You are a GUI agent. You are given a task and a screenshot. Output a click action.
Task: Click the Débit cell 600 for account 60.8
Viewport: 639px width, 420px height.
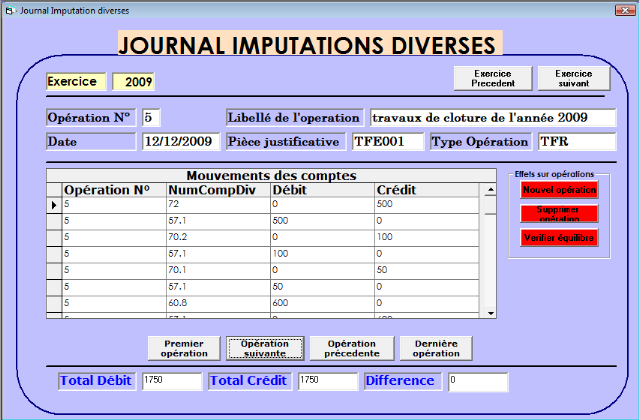point(322,304)
